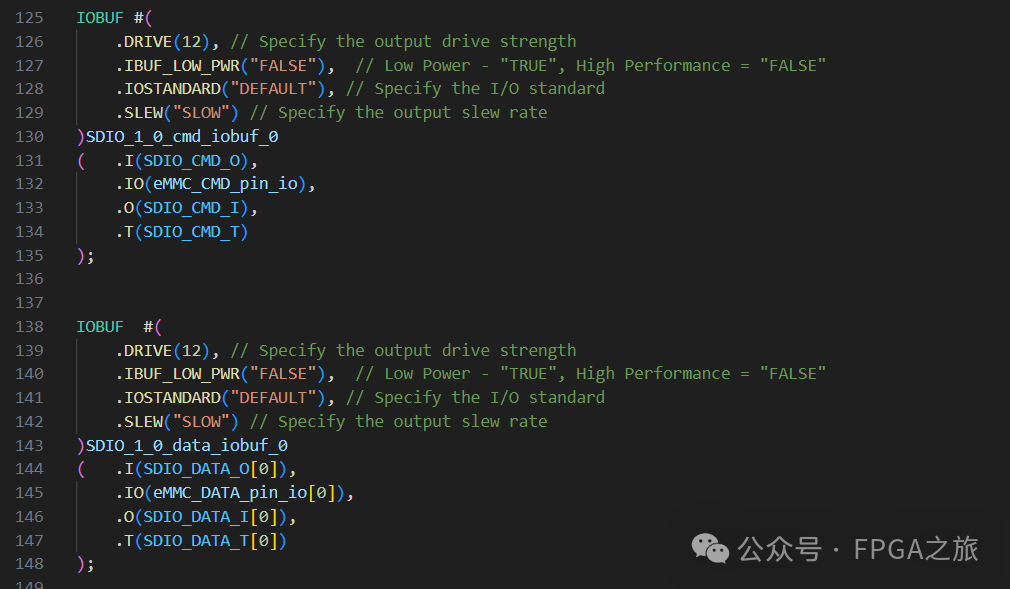Click line number 125 in the gutter
This screenshot has height=589, width=1010.
30,17
